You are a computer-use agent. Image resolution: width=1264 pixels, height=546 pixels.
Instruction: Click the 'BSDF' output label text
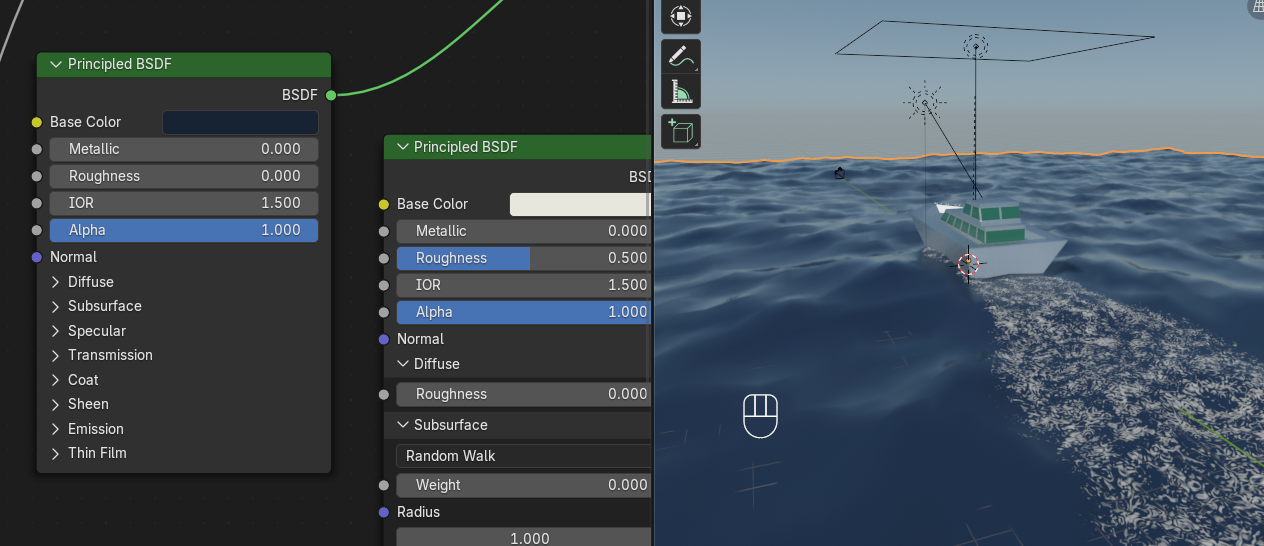(300, 95)
